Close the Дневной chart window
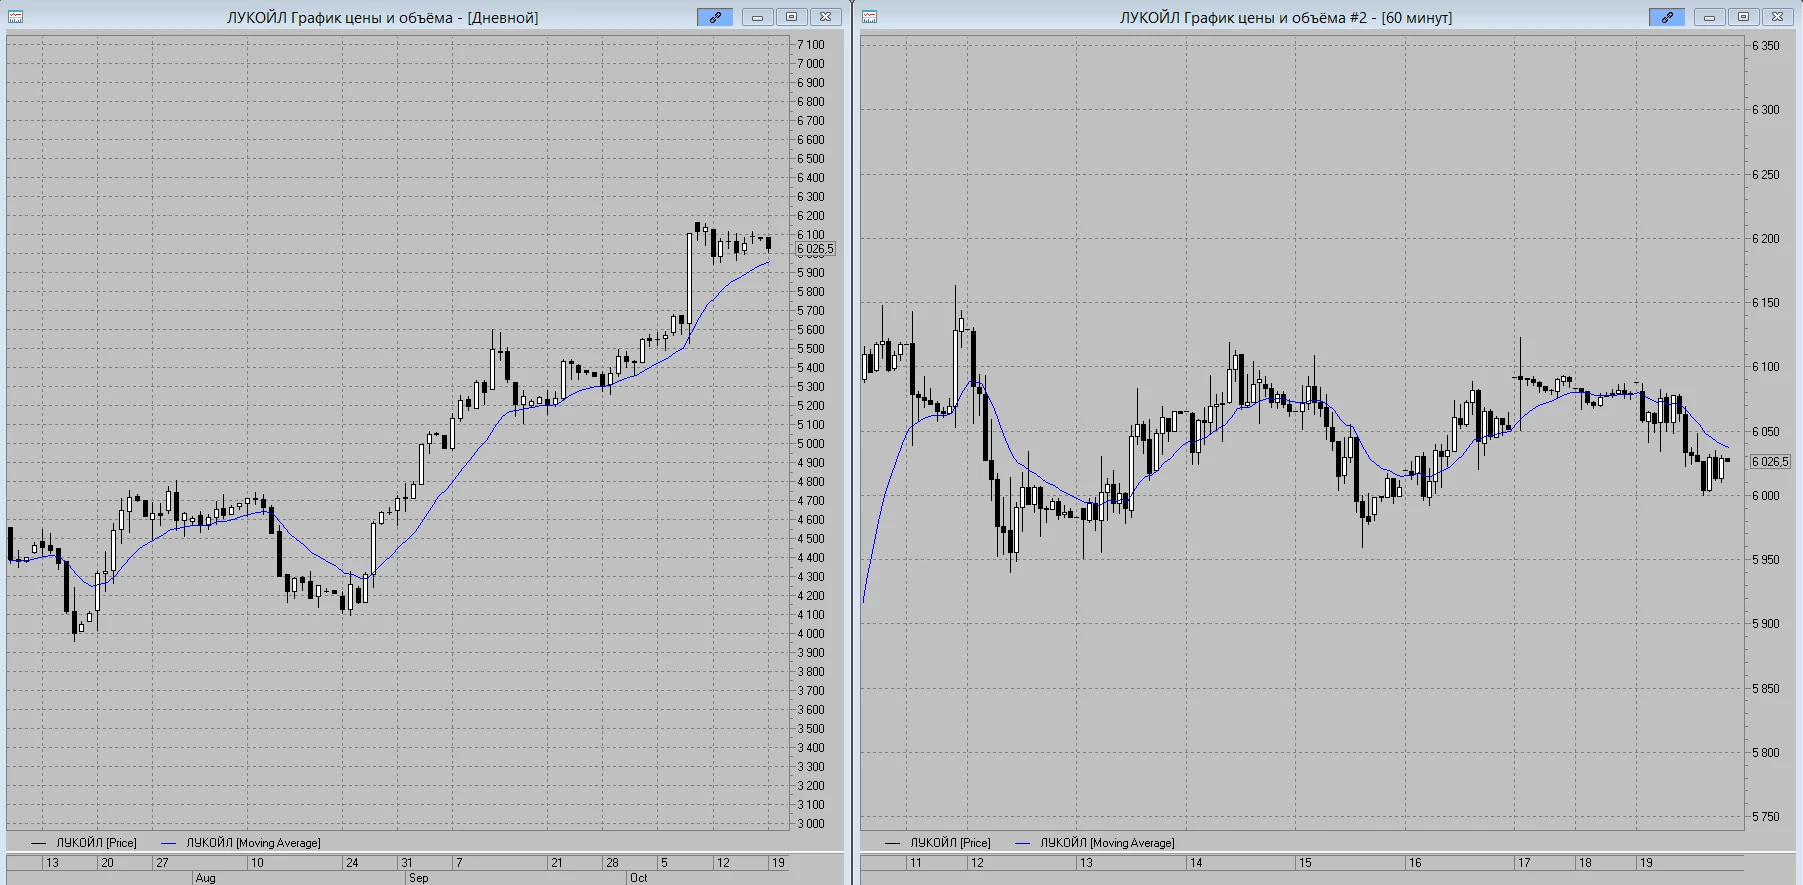Screen dimensions: 1803x885 click(825, 17)
